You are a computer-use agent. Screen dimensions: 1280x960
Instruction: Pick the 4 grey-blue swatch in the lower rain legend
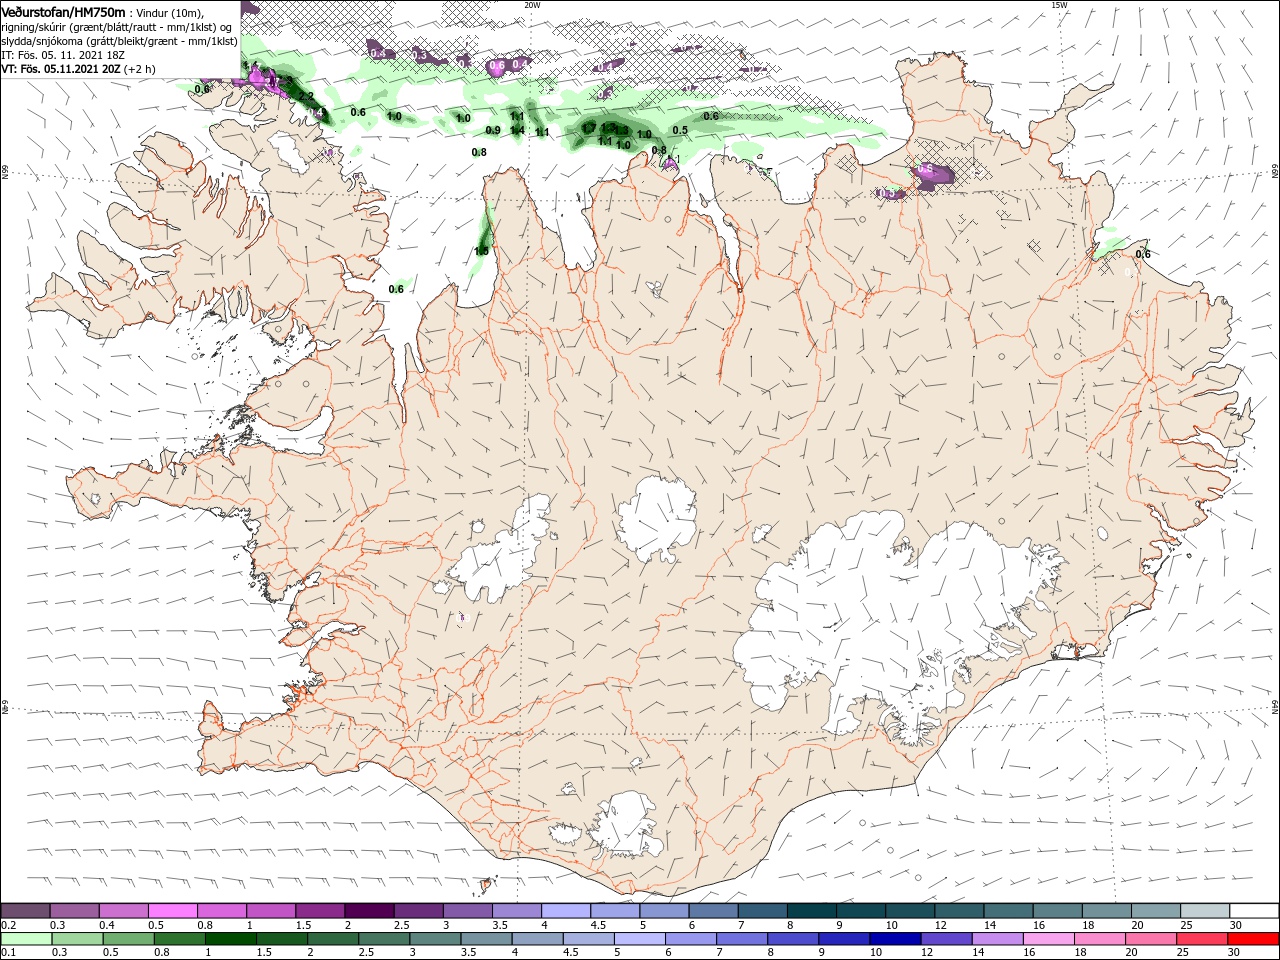click(x=536, y=939)
